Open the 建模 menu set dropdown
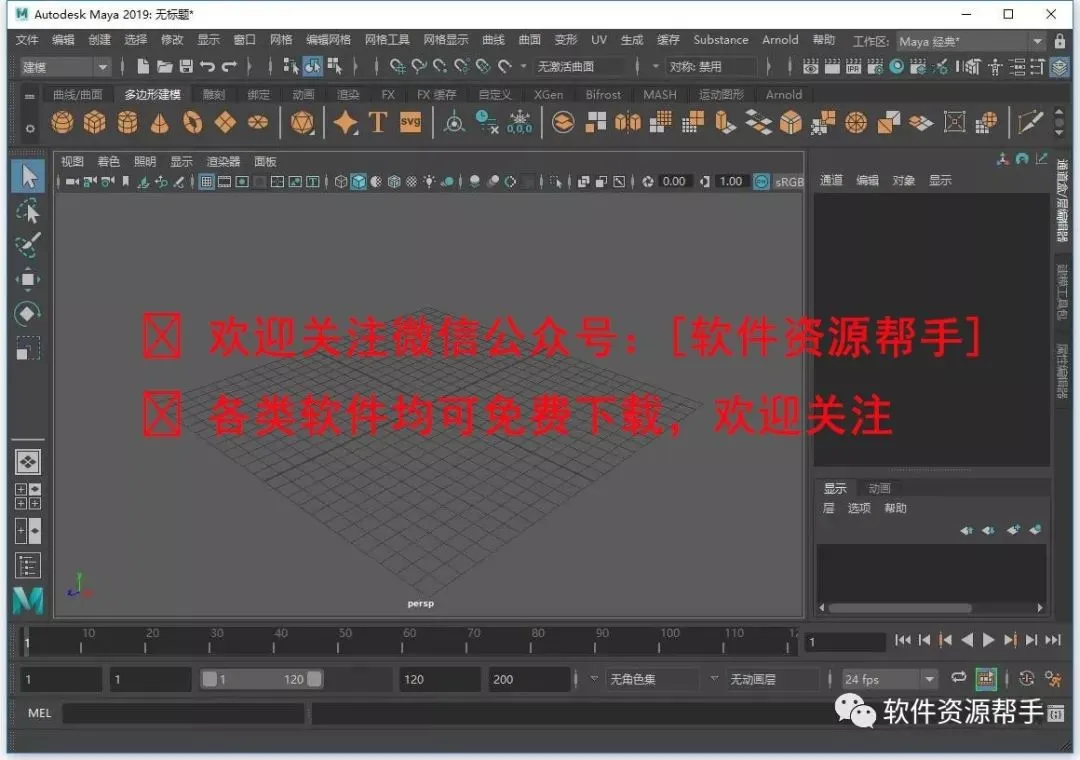The width and height of the screenshot is (1080, 760). click(x=65, y=67)
